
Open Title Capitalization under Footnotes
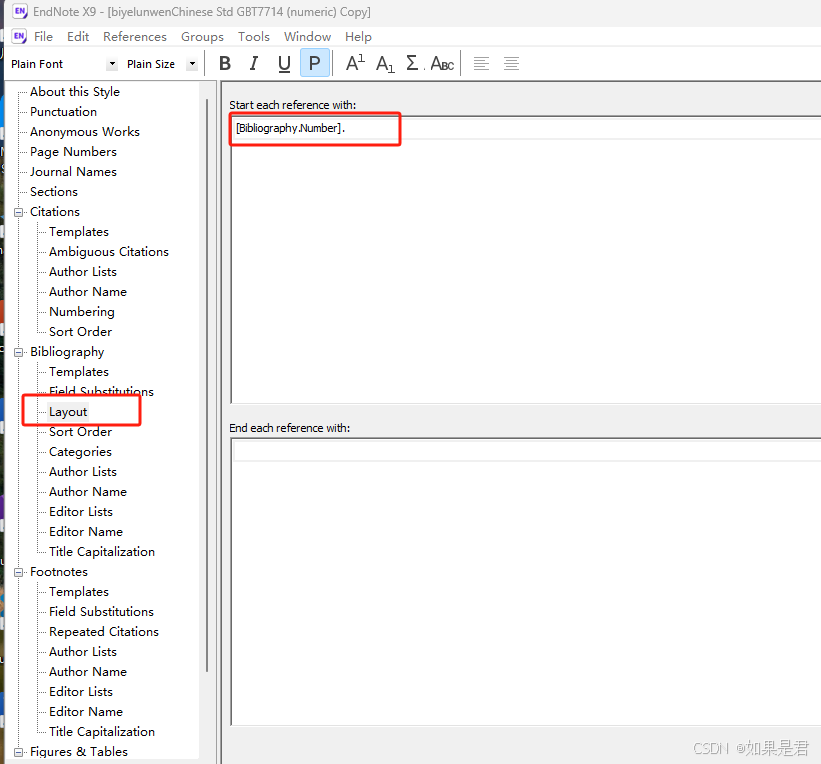[102, 732]
